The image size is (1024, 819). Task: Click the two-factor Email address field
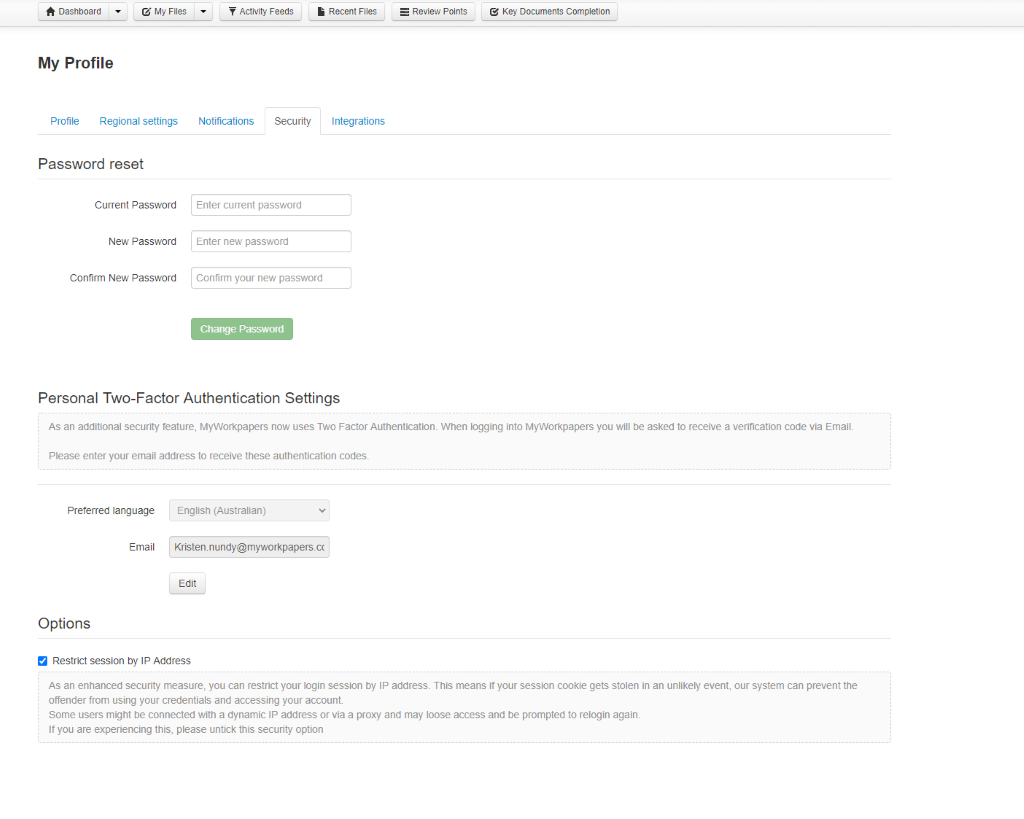pos(249,547)
